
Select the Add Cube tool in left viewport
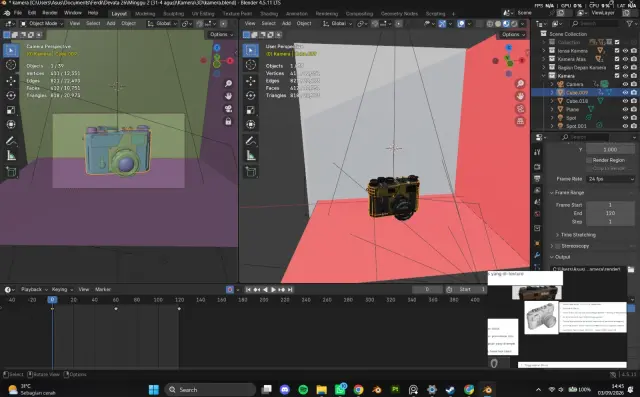point(11,172)
